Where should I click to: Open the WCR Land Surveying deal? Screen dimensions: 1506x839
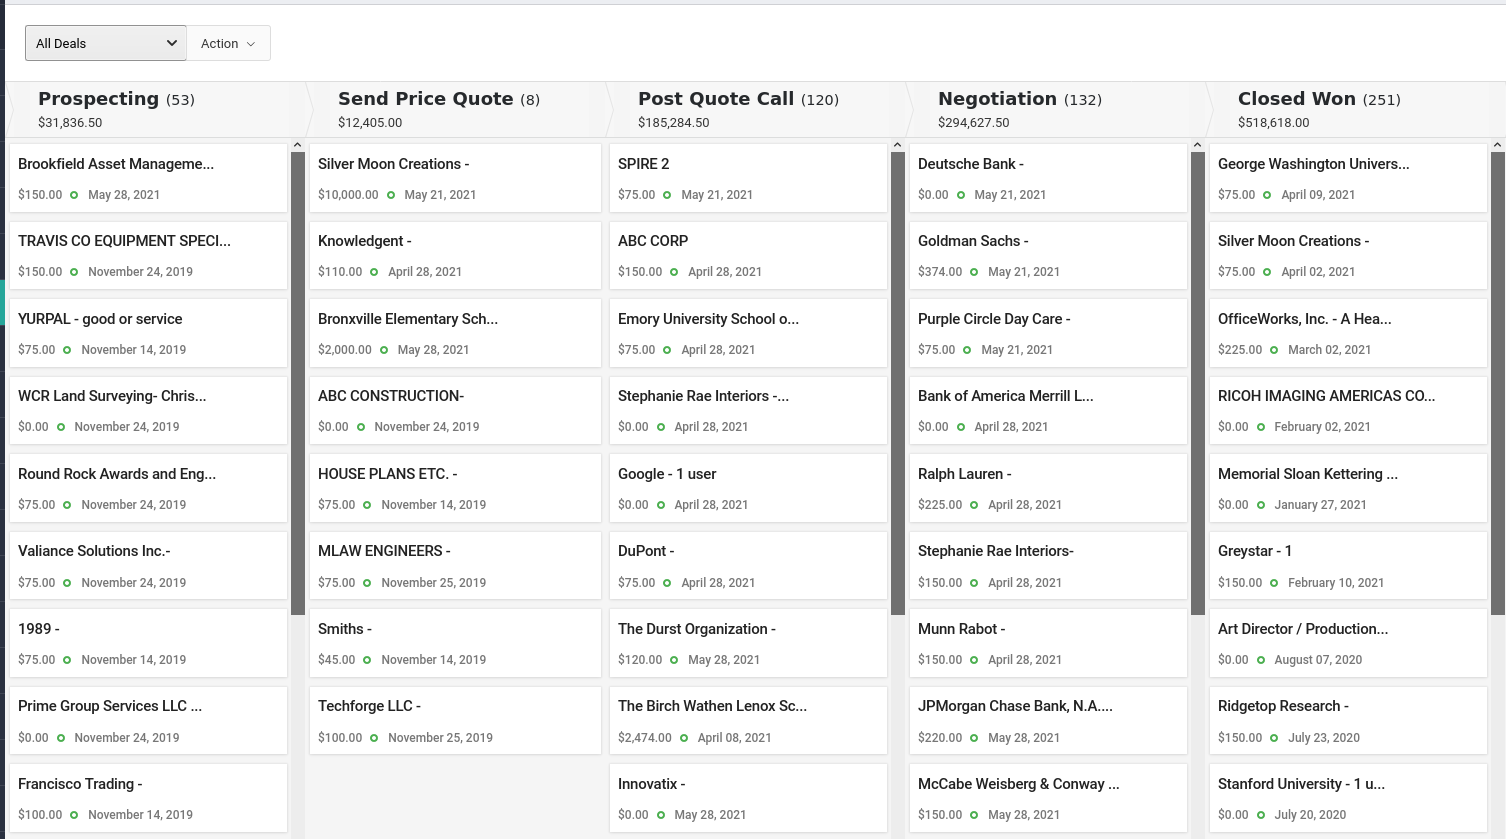pos(148,410)
